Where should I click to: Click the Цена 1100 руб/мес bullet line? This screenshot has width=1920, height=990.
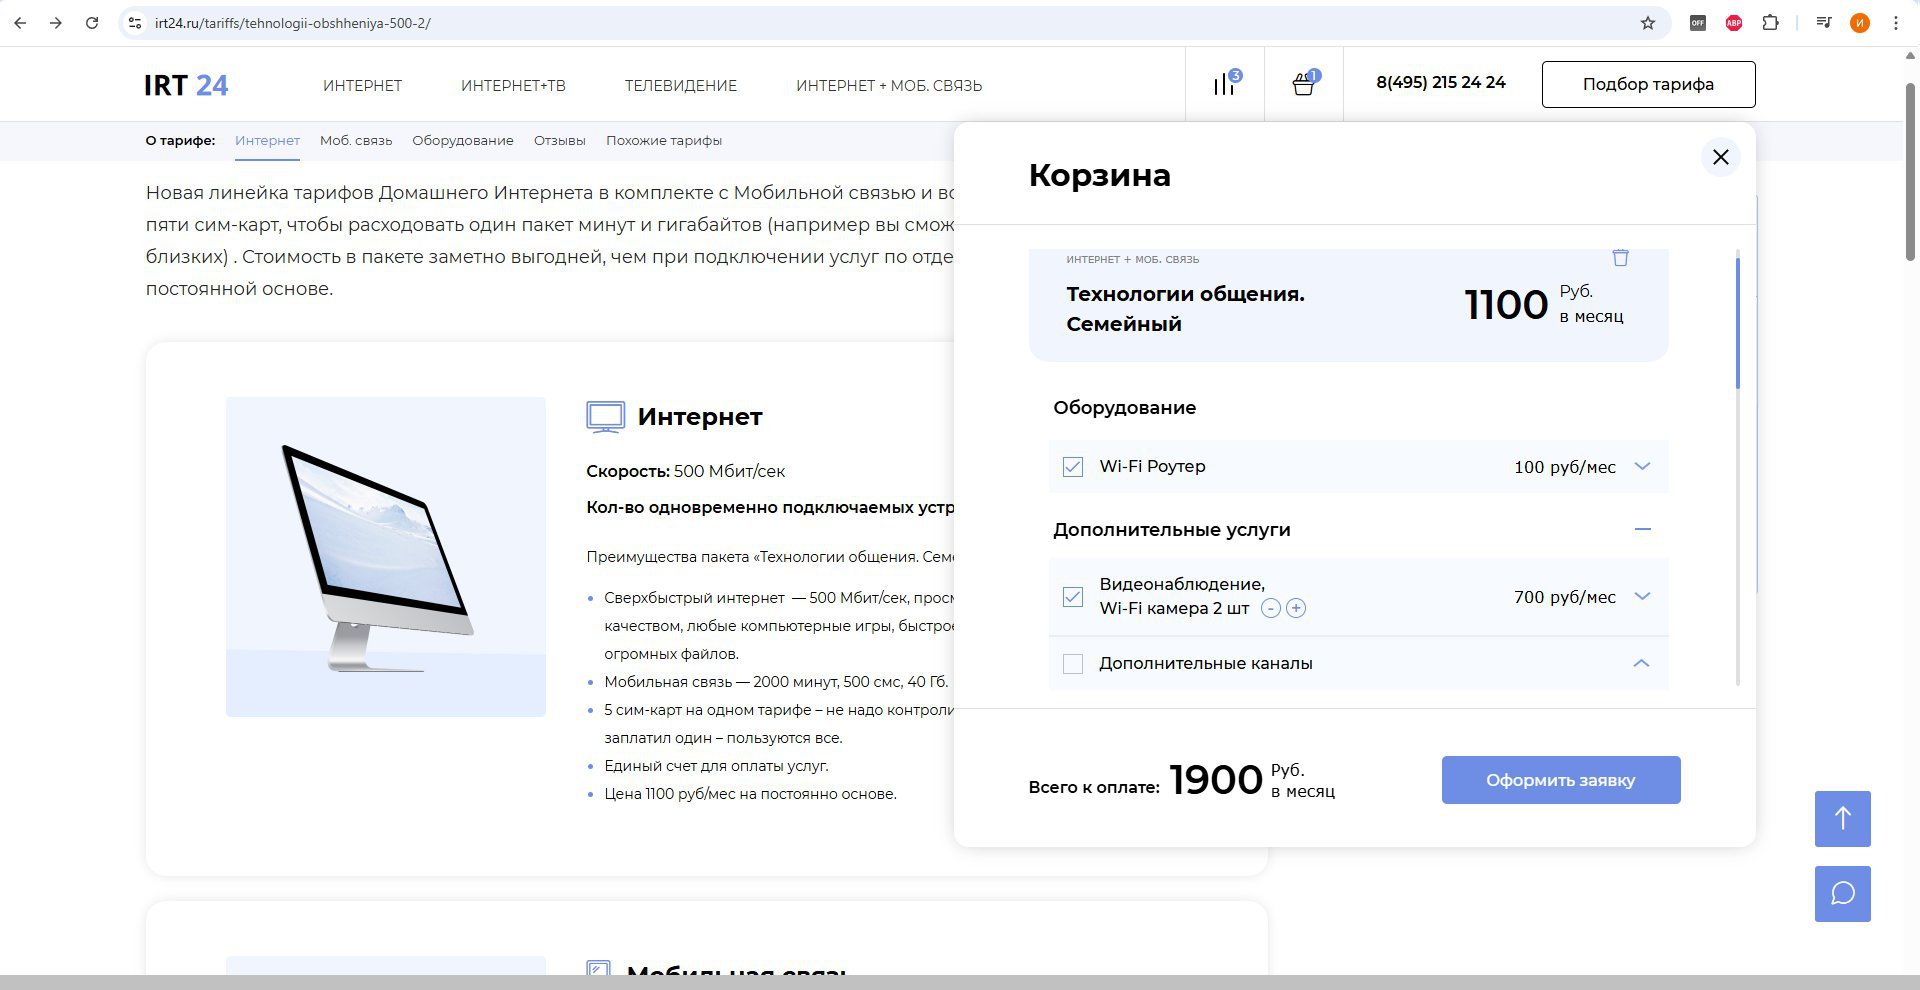(x=750, y=794)
